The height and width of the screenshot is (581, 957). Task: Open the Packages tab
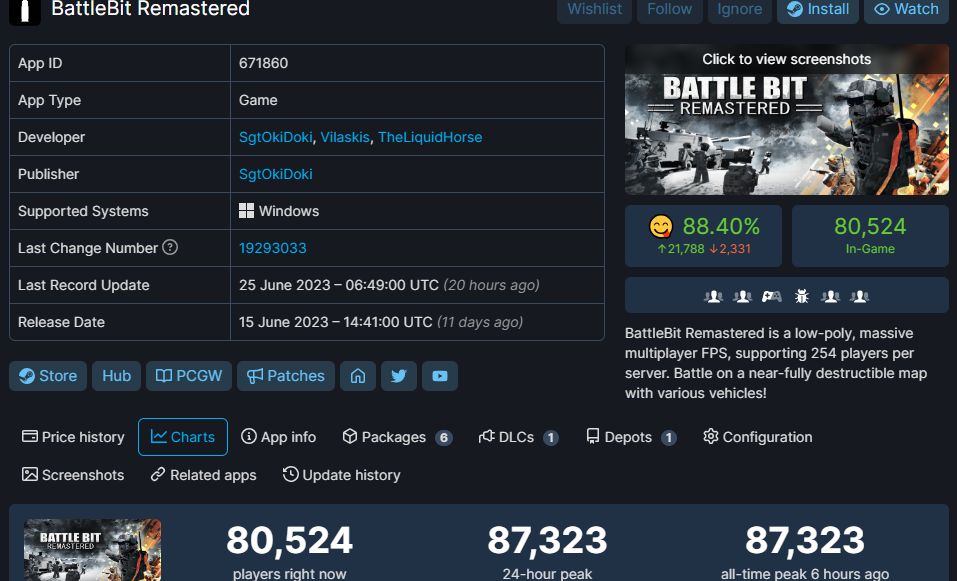[x=397, y=437]
